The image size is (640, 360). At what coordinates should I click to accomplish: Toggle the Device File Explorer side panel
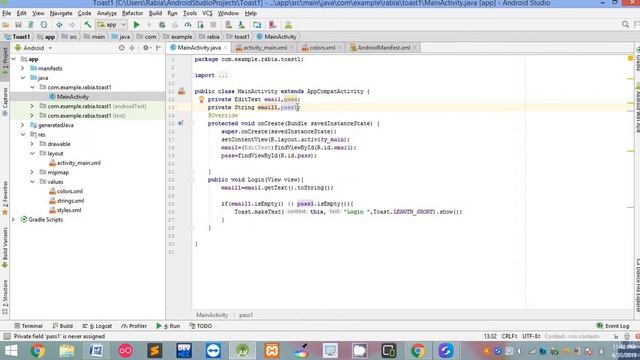(x=637, y=285)
